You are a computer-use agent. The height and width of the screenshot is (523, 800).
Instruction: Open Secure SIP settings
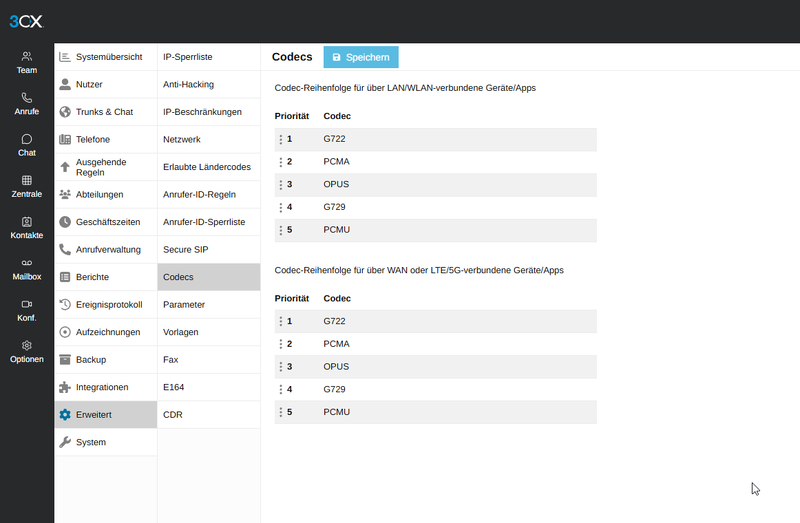point(209,250)
